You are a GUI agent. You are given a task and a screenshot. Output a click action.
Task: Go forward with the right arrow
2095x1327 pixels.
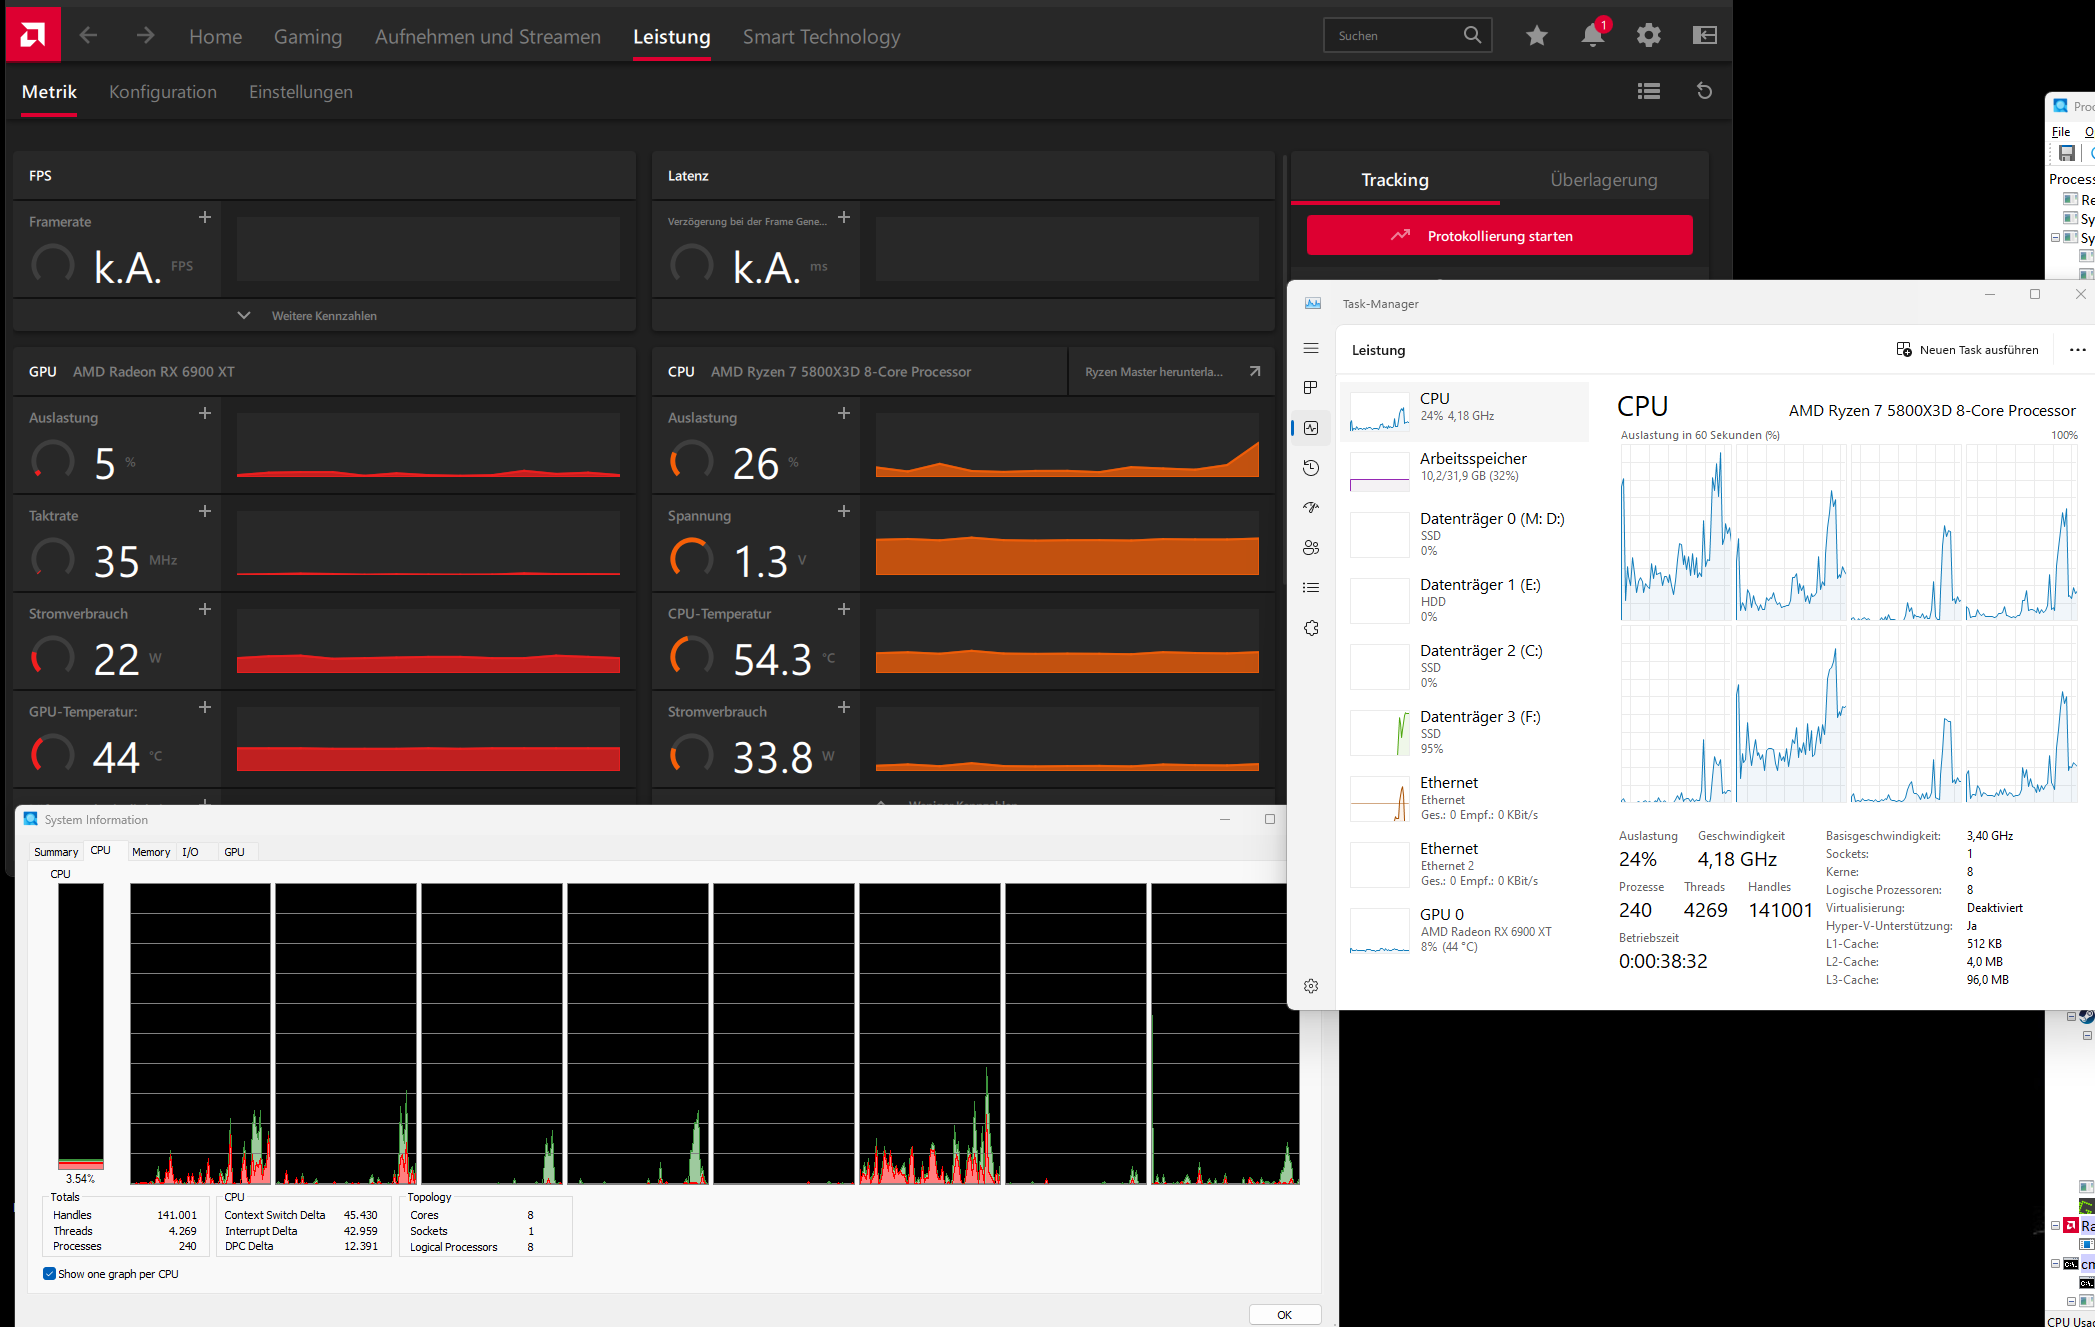pyautogui.click(x=146, y=36)
